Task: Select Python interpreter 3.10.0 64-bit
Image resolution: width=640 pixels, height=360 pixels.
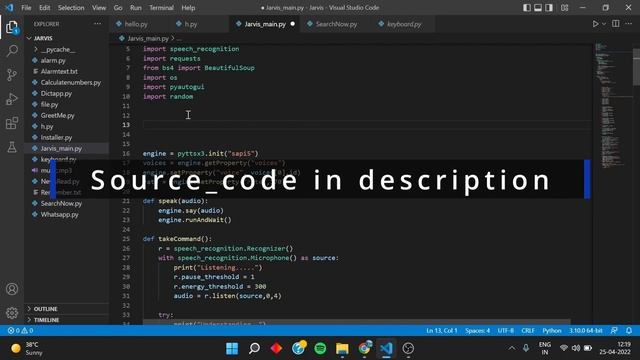Action: pyautogui.click(x=586, y=331)
